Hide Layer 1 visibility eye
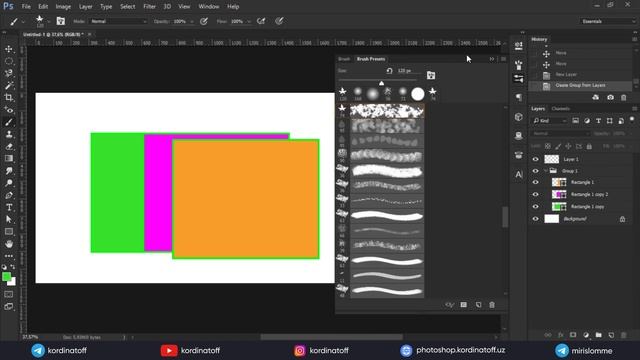Viewport: 640px width, 360px height. point(536,159)
